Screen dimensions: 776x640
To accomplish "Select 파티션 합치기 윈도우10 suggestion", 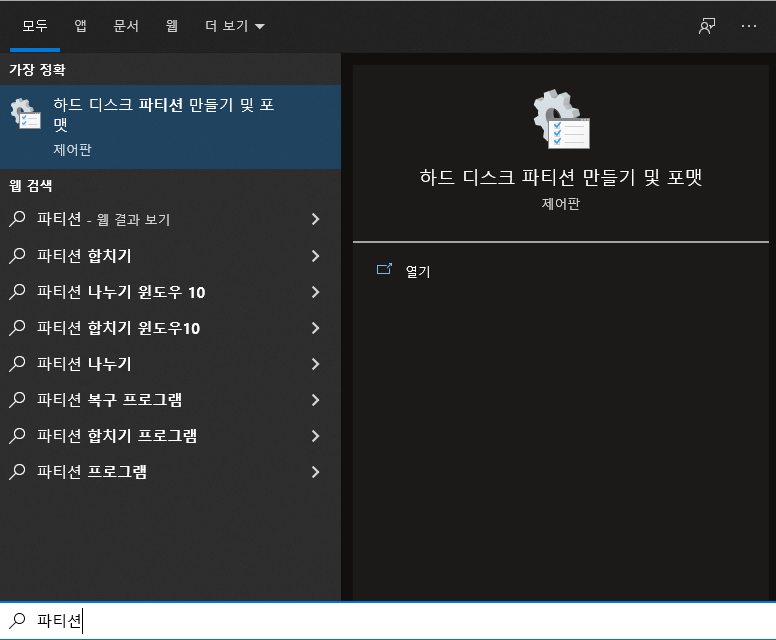I will tap(170, 328).
